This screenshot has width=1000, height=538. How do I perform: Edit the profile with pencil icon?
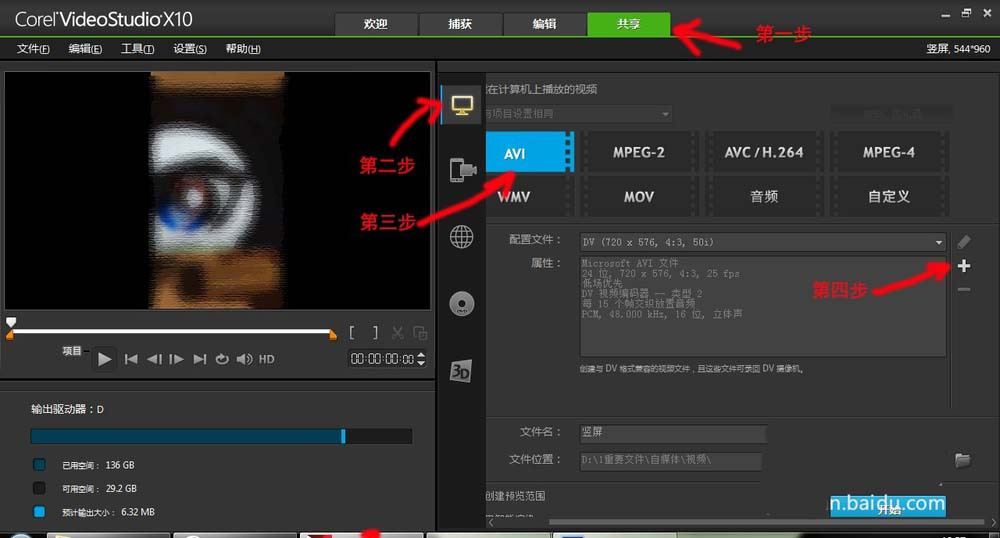pos(964,242)
